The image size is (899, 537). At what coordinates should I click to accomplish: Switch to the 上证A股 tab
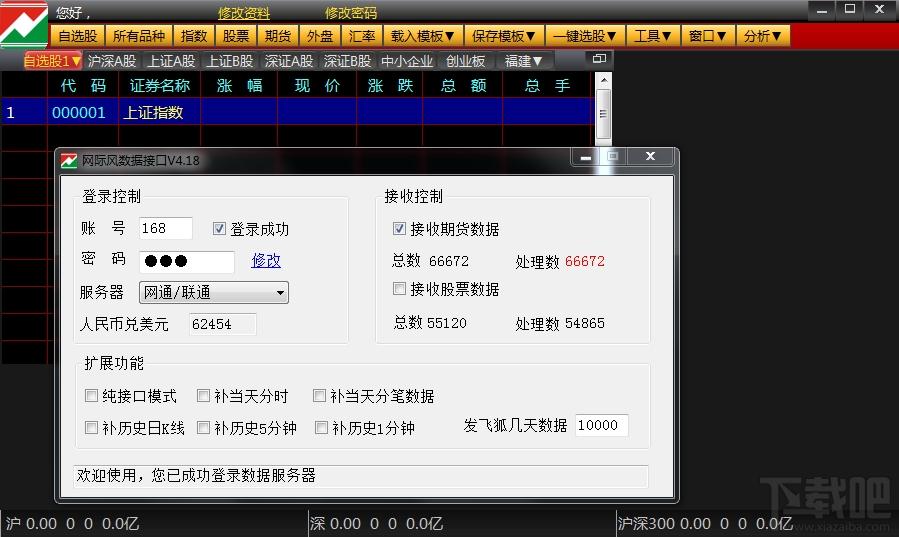[171, 61]
